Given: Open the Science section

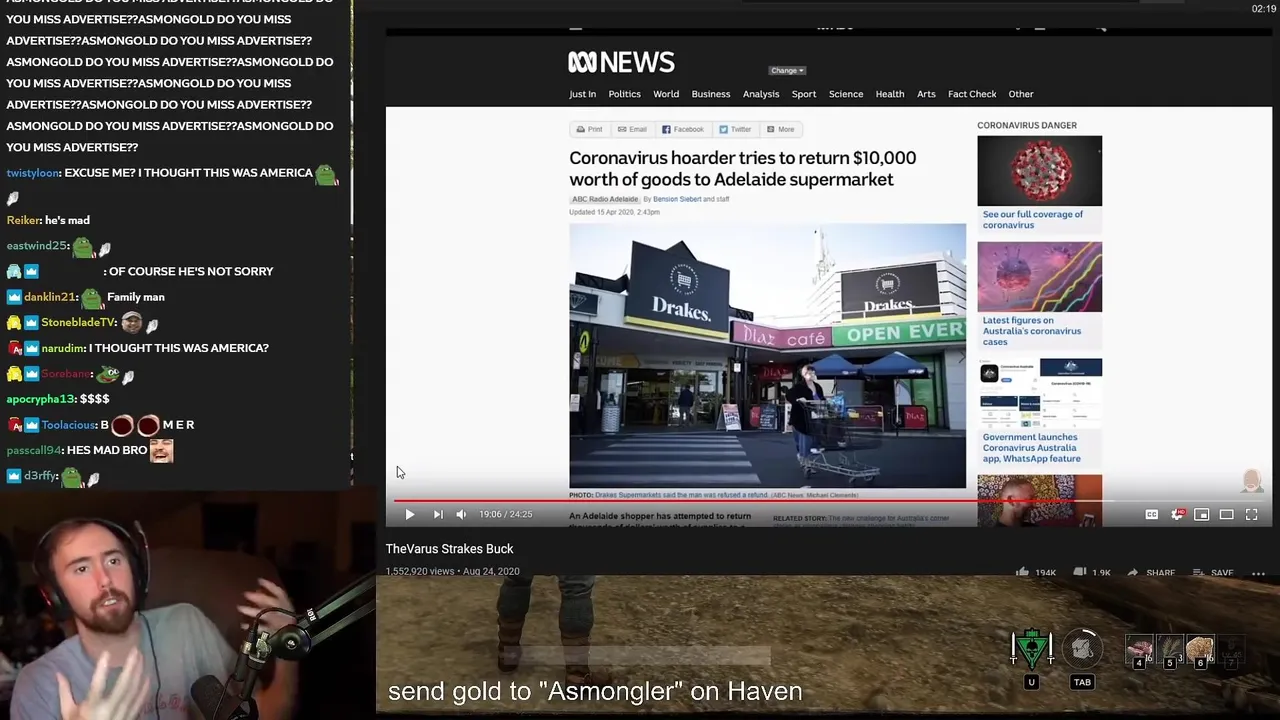Looking at the screenshot, I should tap(846, 94).
